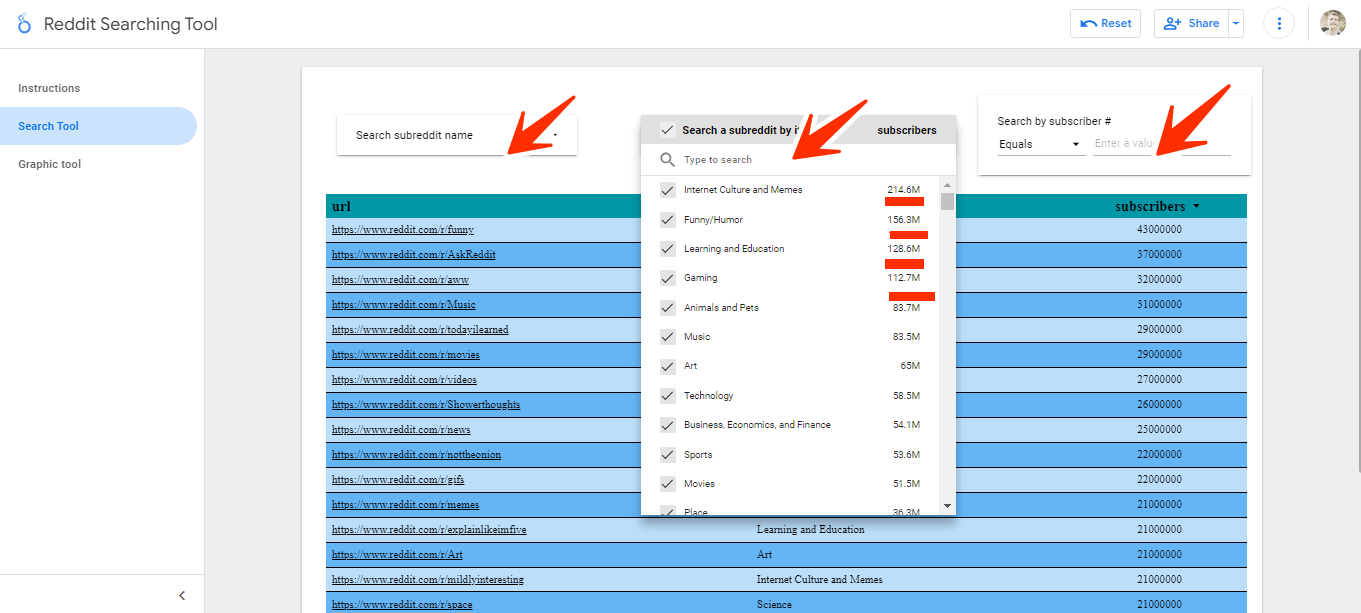The height and width of the screenshot is (613, 1361).
Task: Click scroll-up arrow of dropdown list
Action: pos(948,184)
